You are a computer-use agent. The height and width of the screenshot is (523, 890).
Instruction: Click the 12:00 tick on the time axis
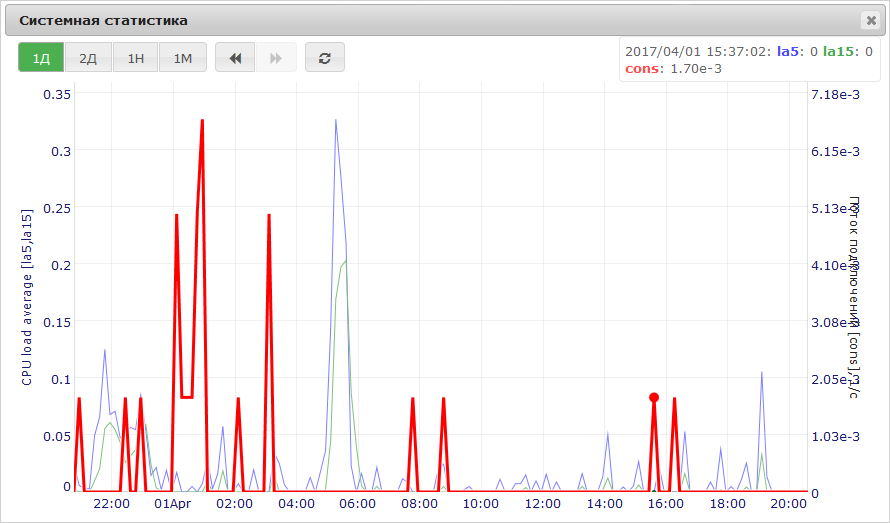[x=543, y=504]
